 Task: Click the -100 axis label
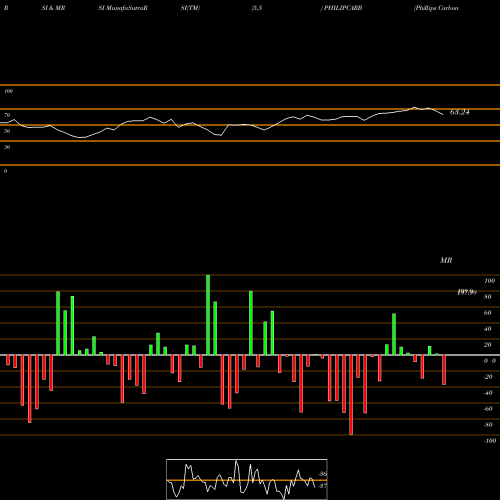coord(490,441)
